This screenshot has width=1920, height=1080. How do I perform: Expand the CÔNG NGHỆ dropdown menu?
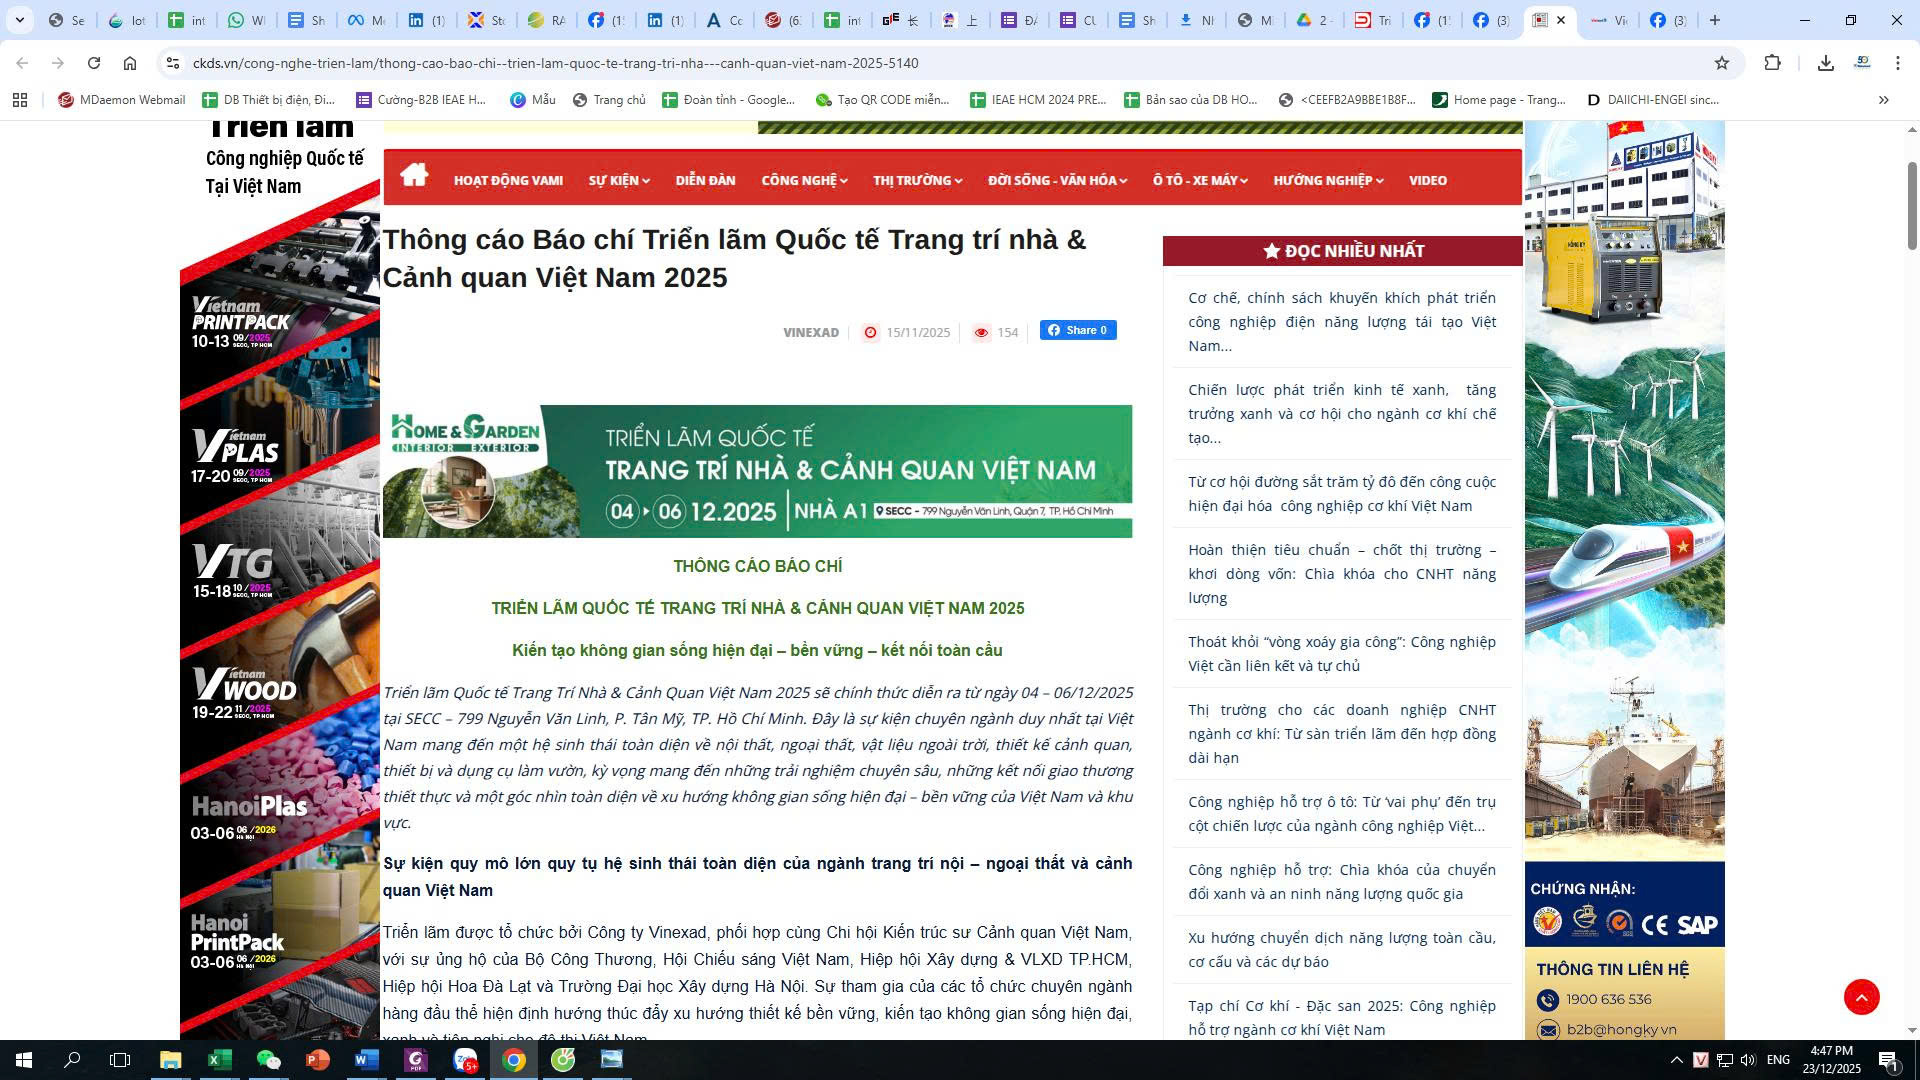pos(804,181)
